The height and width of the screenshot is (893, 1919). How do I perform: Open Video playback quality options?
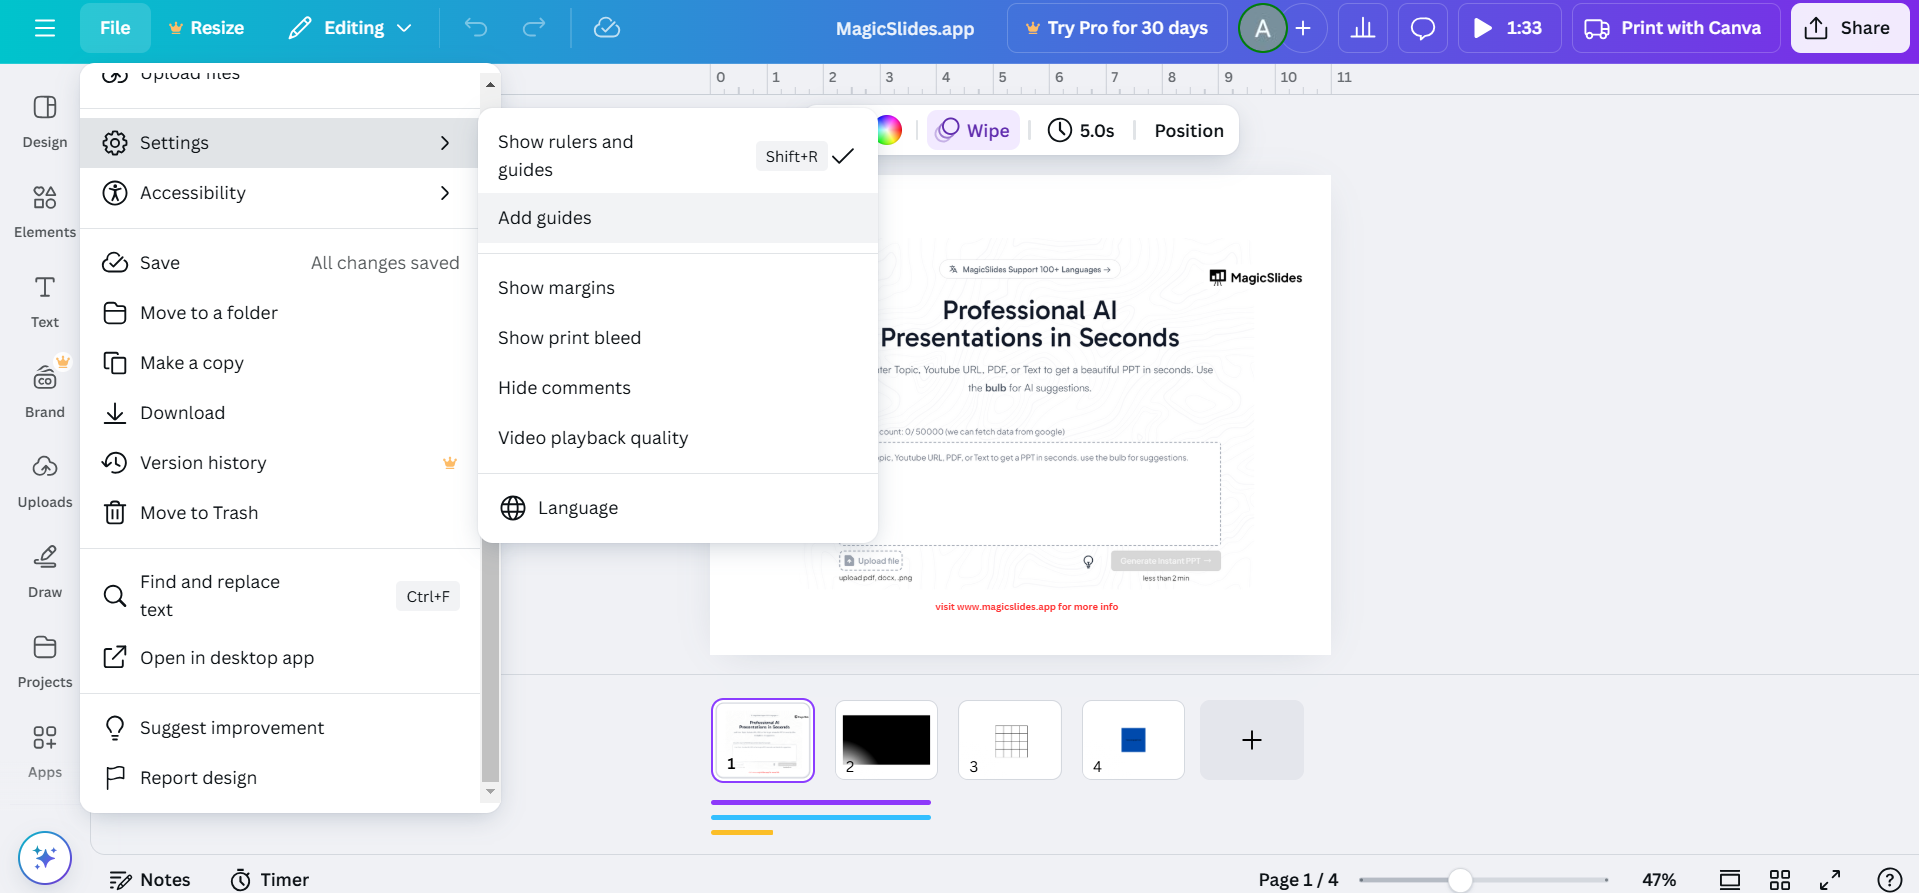click(x=678, y=438)
